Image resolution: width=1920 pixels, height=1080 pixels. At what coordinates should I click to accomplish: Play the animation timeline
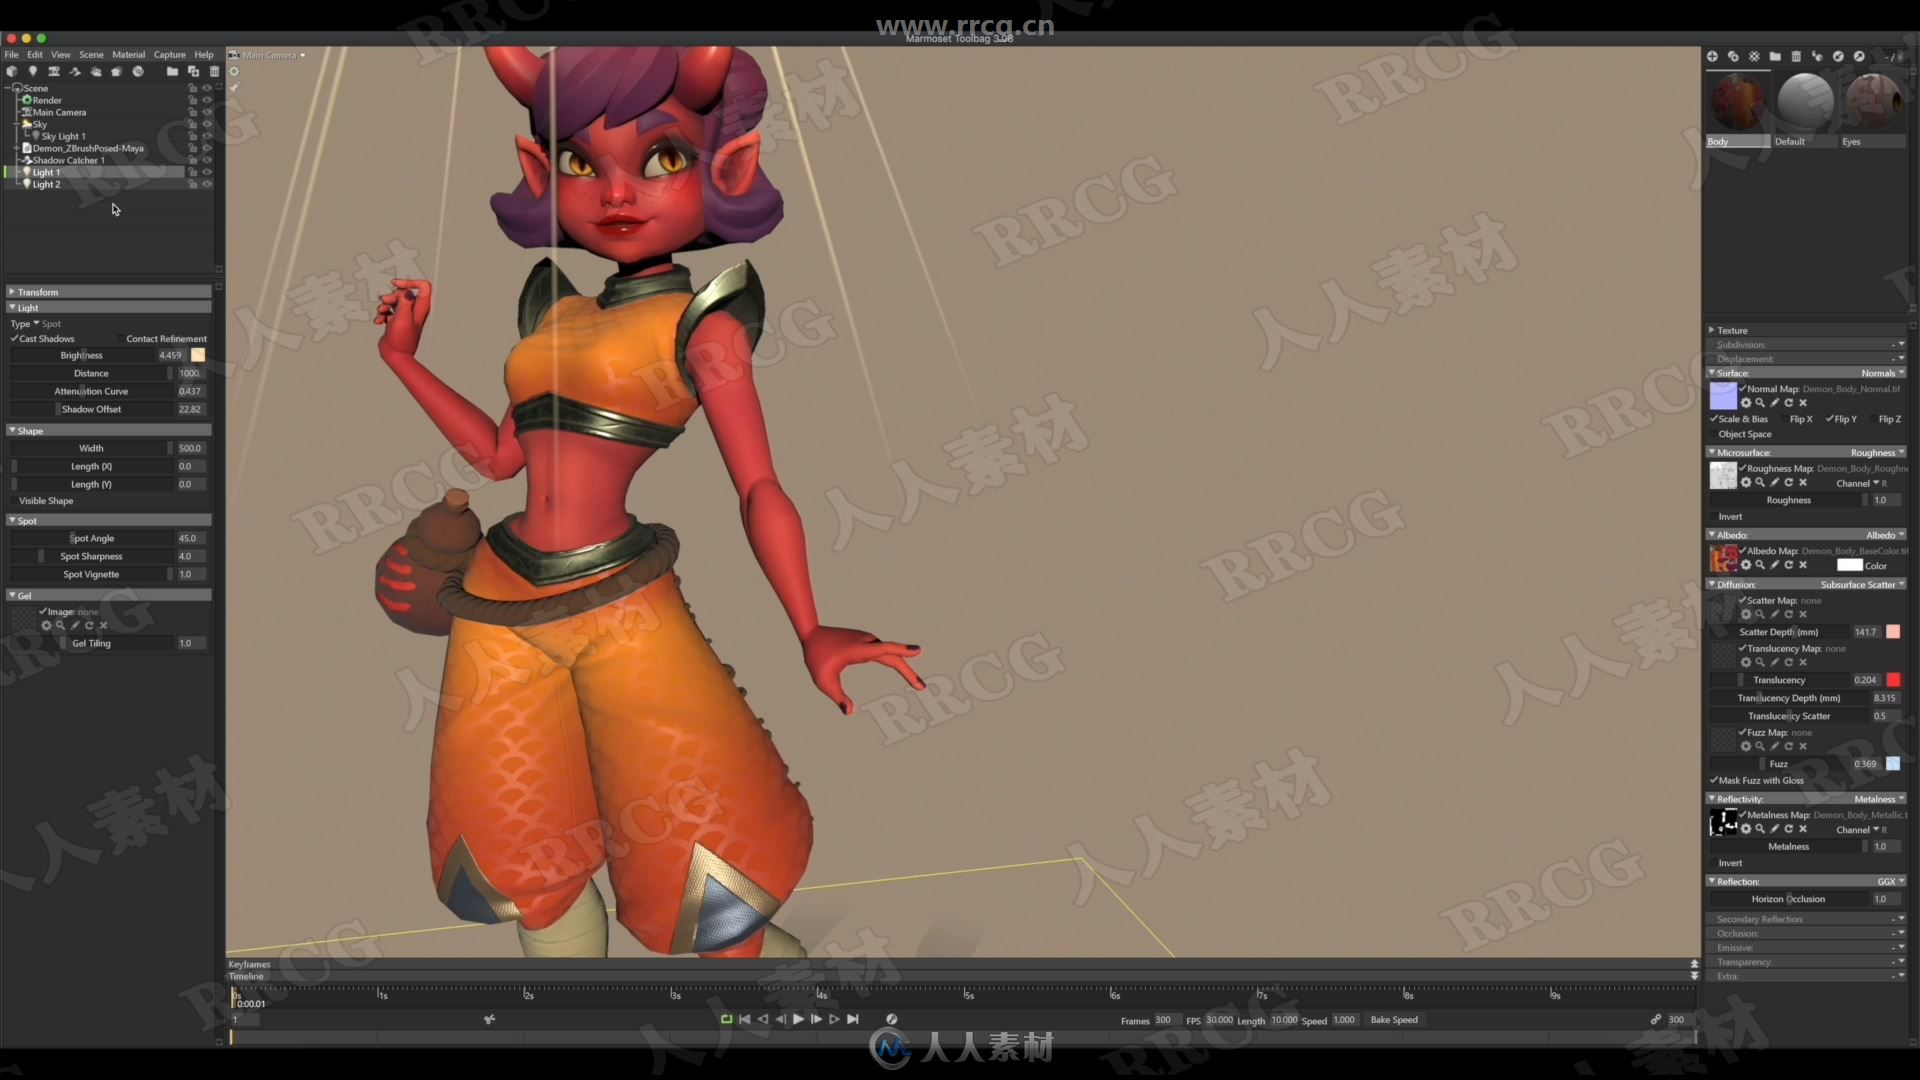coord(798,1019)
